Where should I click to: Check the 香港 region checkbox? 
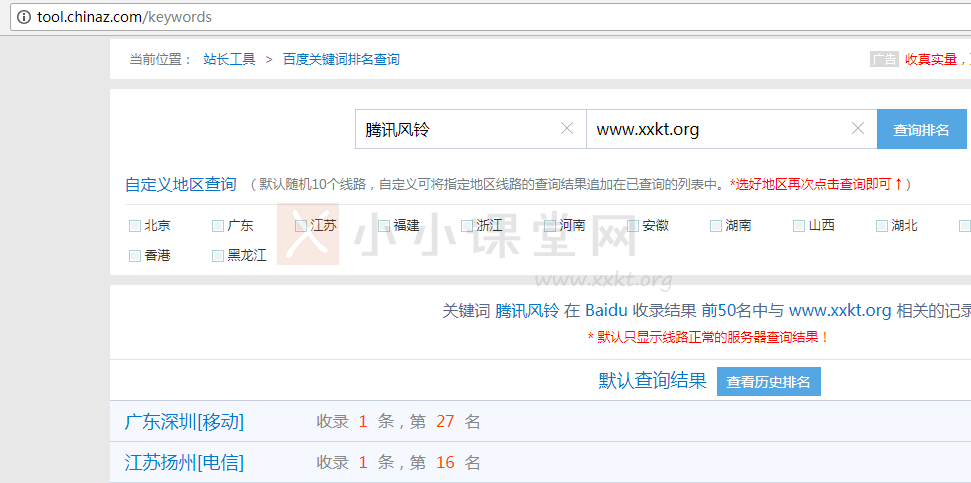point(134,256)
